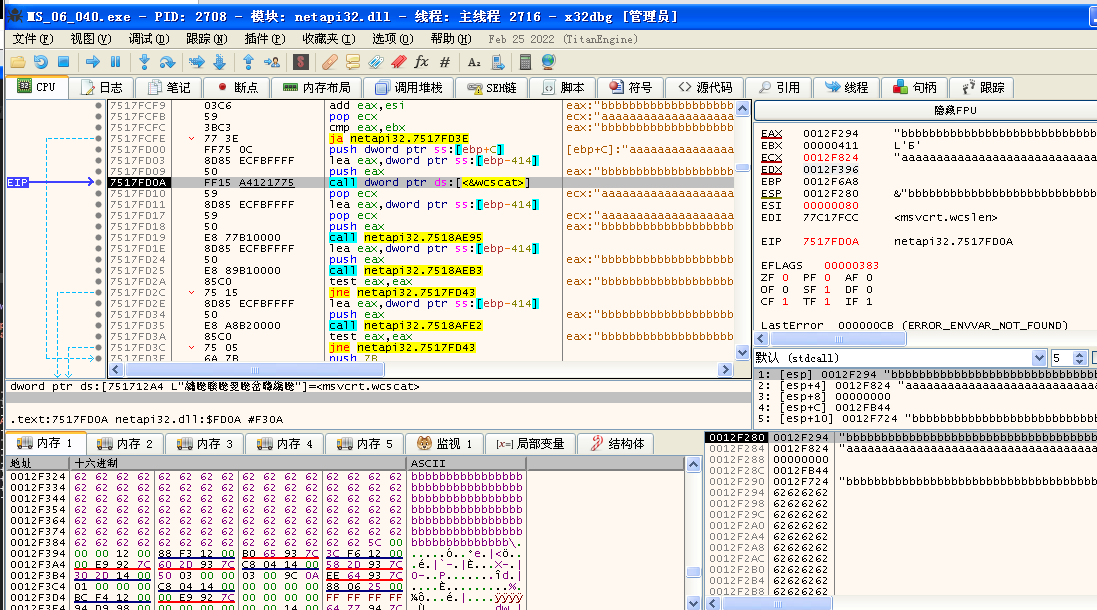Click the 隐藏FPU button
The width and height of the screenshot is (1097, 610).
tap(926, 110)
